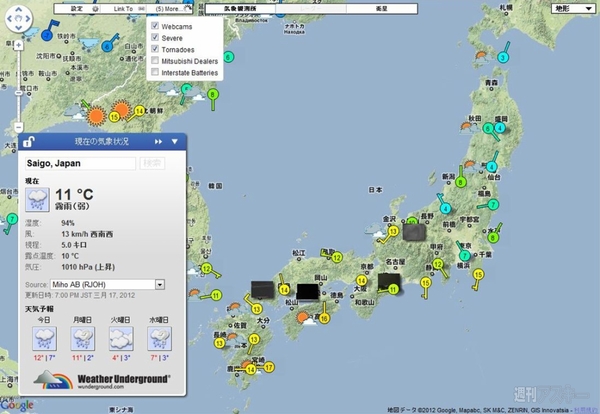Open the terms link after GIS Innovatsia
This screenshot has height=414, width=600.
pos(585,410)
